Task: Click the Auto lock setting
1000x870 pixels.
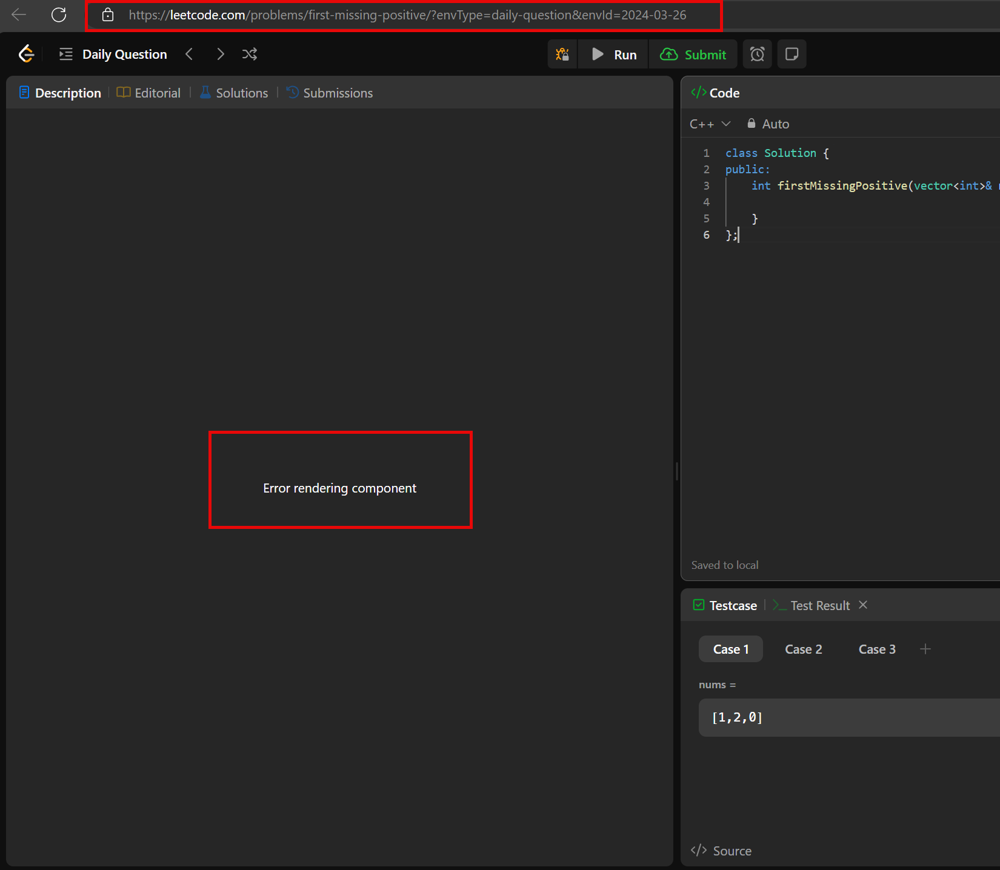Action: 767,124
